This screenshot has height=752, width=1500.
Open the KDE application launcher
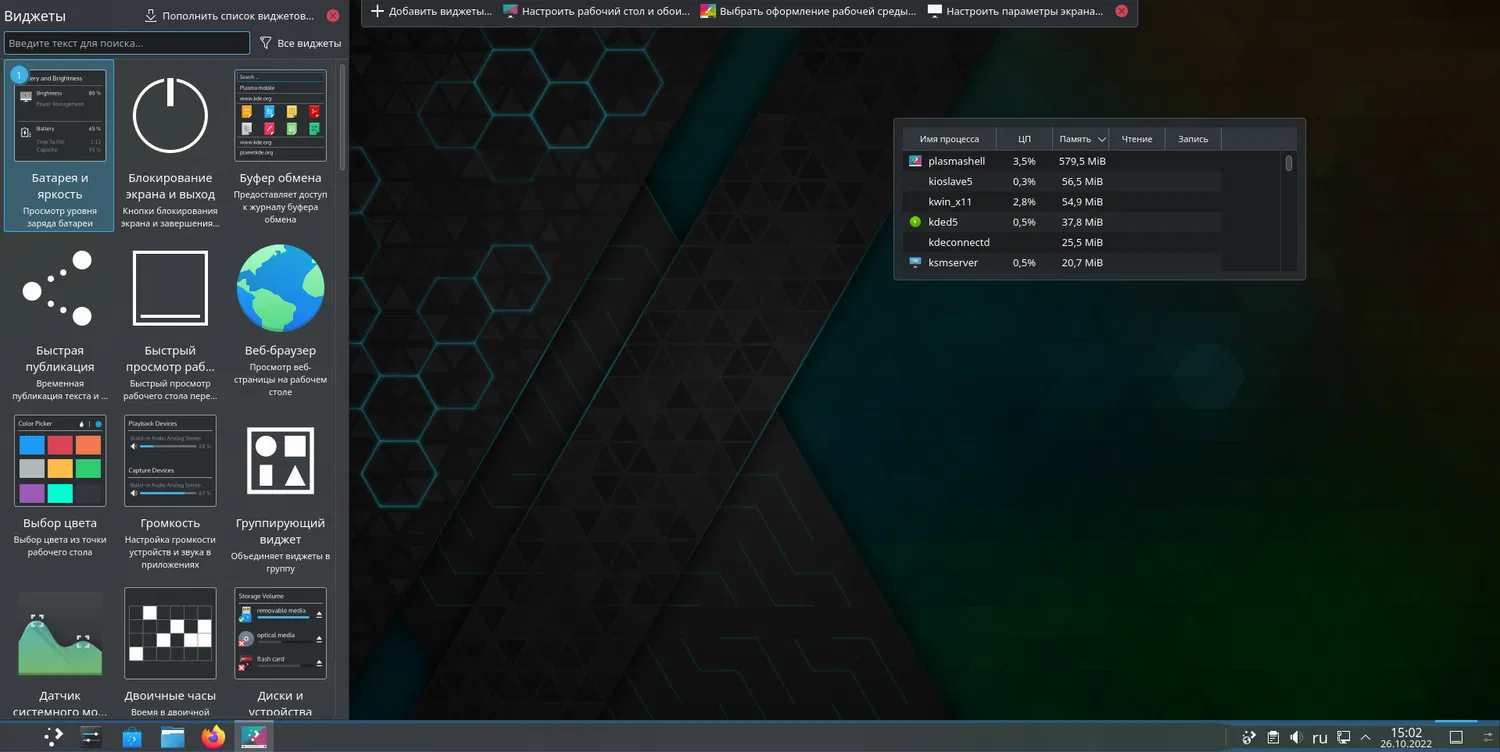pyautogui.click(x=53, y=737)
